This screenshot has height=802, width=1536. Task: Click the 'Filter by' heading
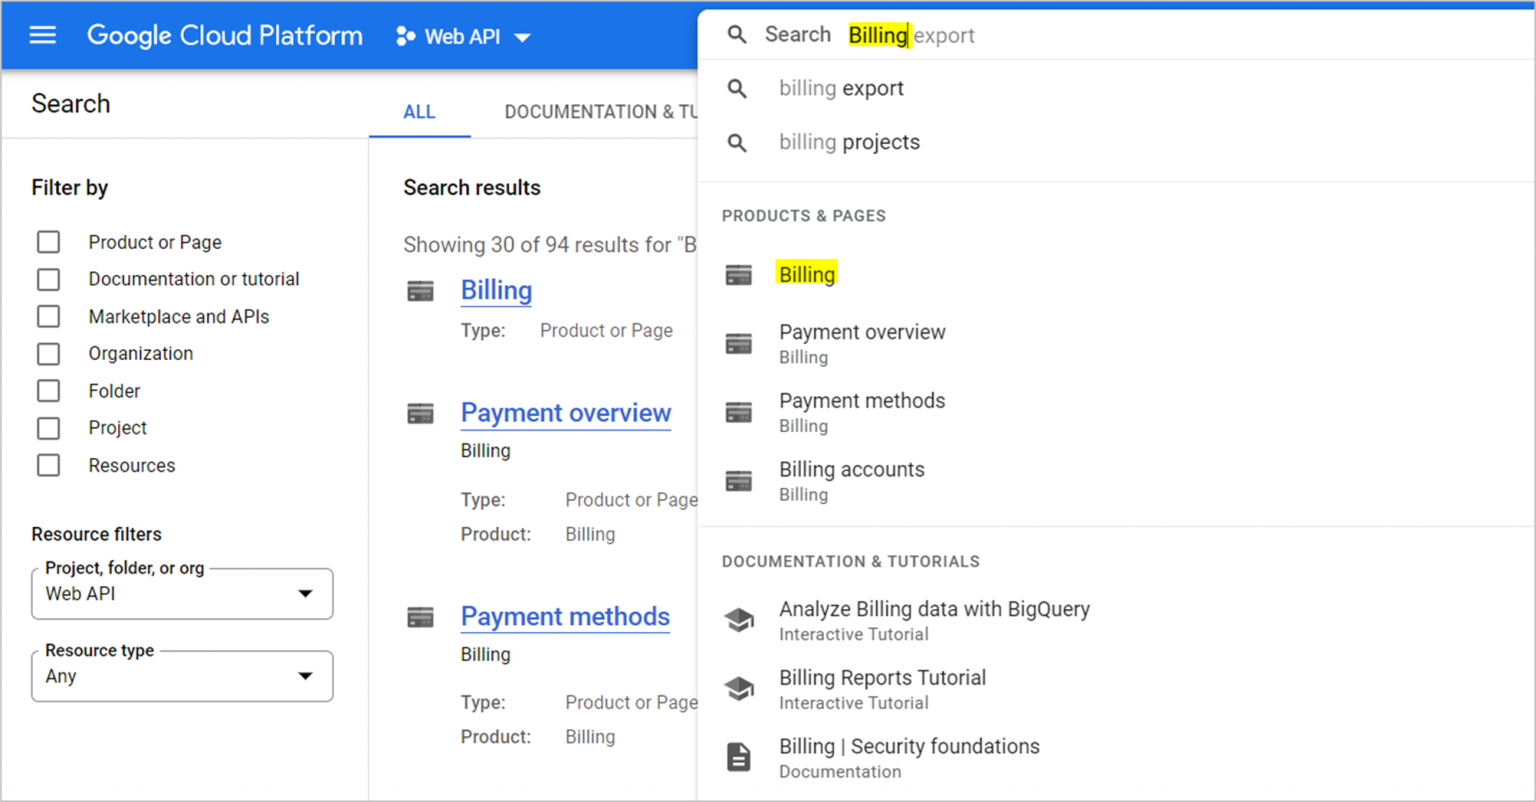70,188
